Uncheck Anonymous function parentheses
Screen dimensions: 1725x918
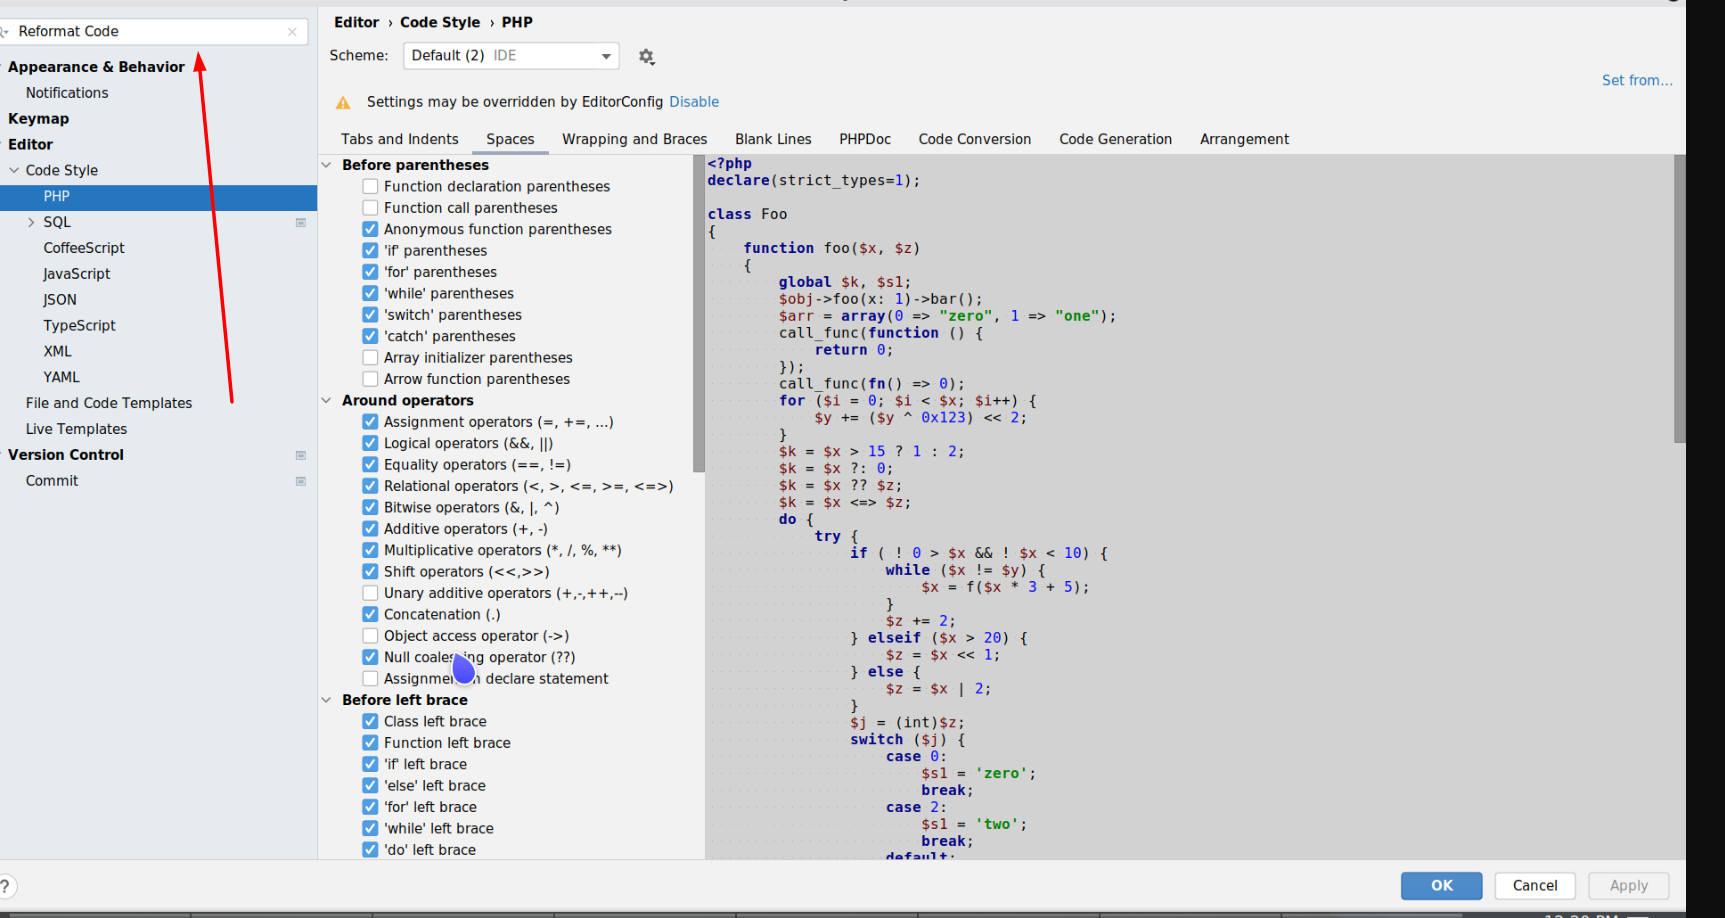coord(370,229)
